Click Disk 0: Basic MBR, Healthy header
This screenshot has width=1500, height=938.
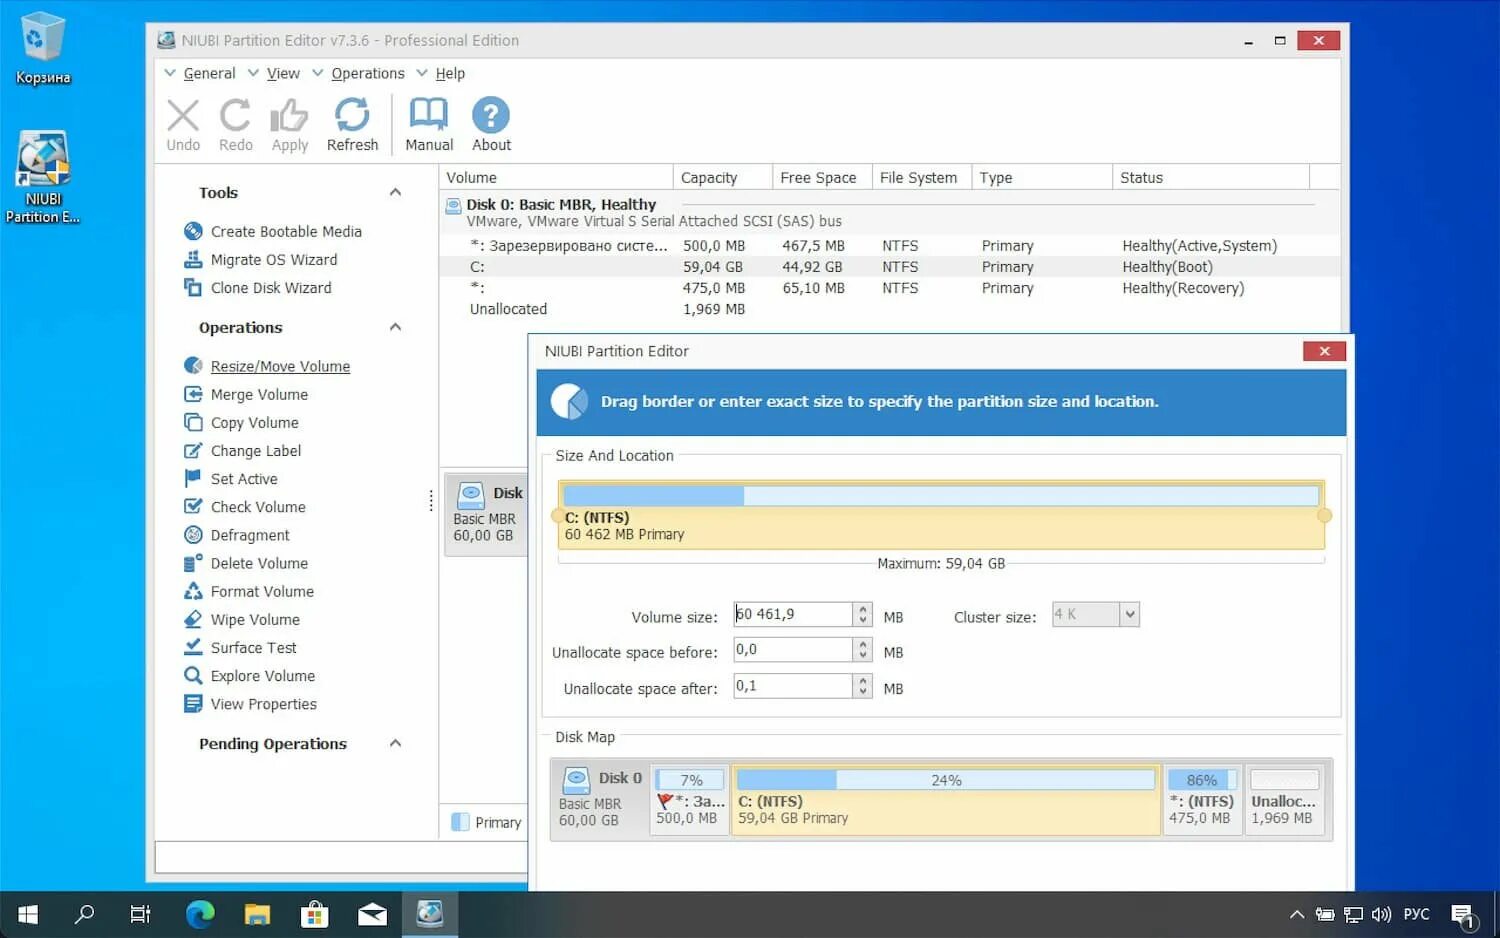click(561, 204)
